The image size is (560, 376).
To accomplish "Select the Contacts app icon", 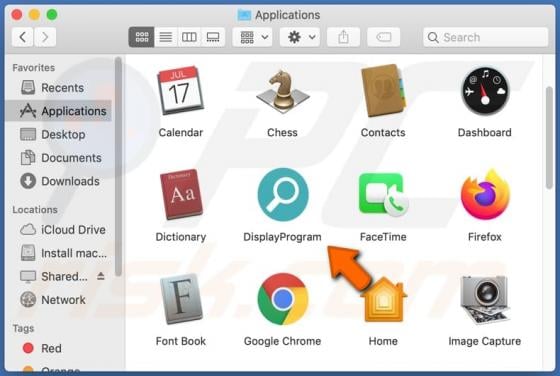I will 383,91.
